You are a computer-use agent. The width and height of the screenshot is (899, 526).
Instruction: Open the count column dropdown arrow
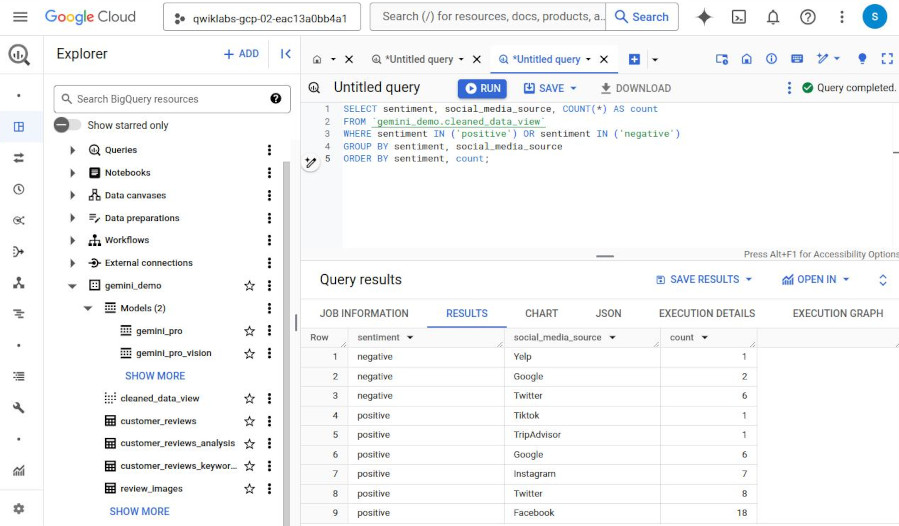[705, 337]
